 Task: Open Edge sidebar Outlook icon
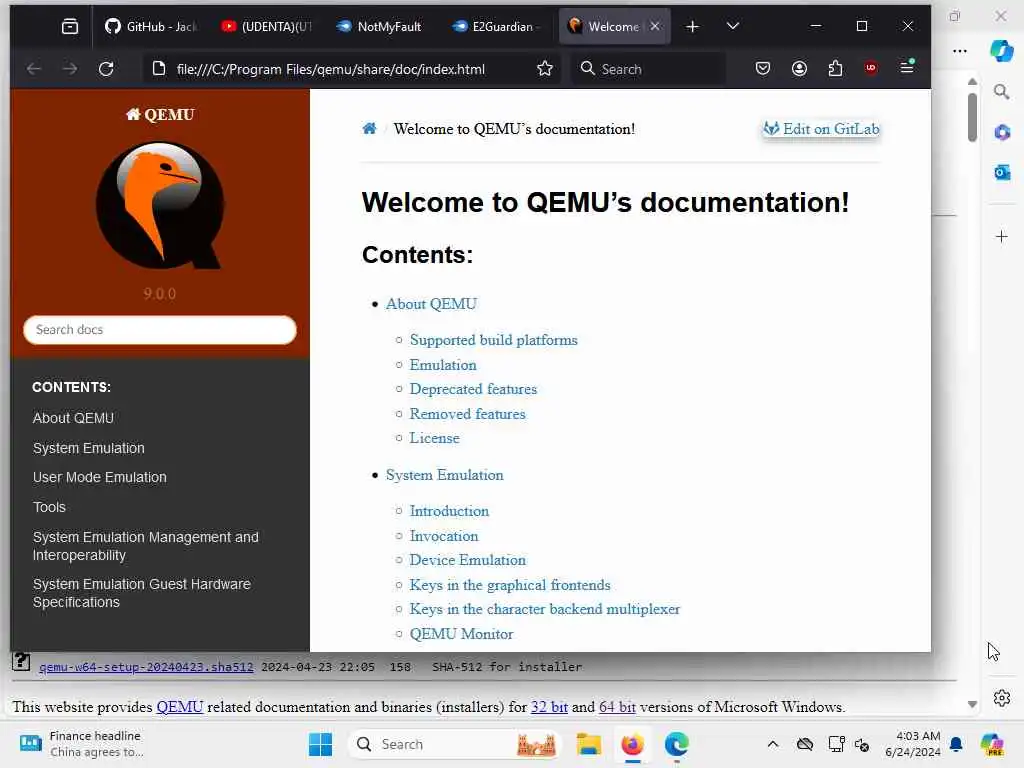[x=1002, y=172]
